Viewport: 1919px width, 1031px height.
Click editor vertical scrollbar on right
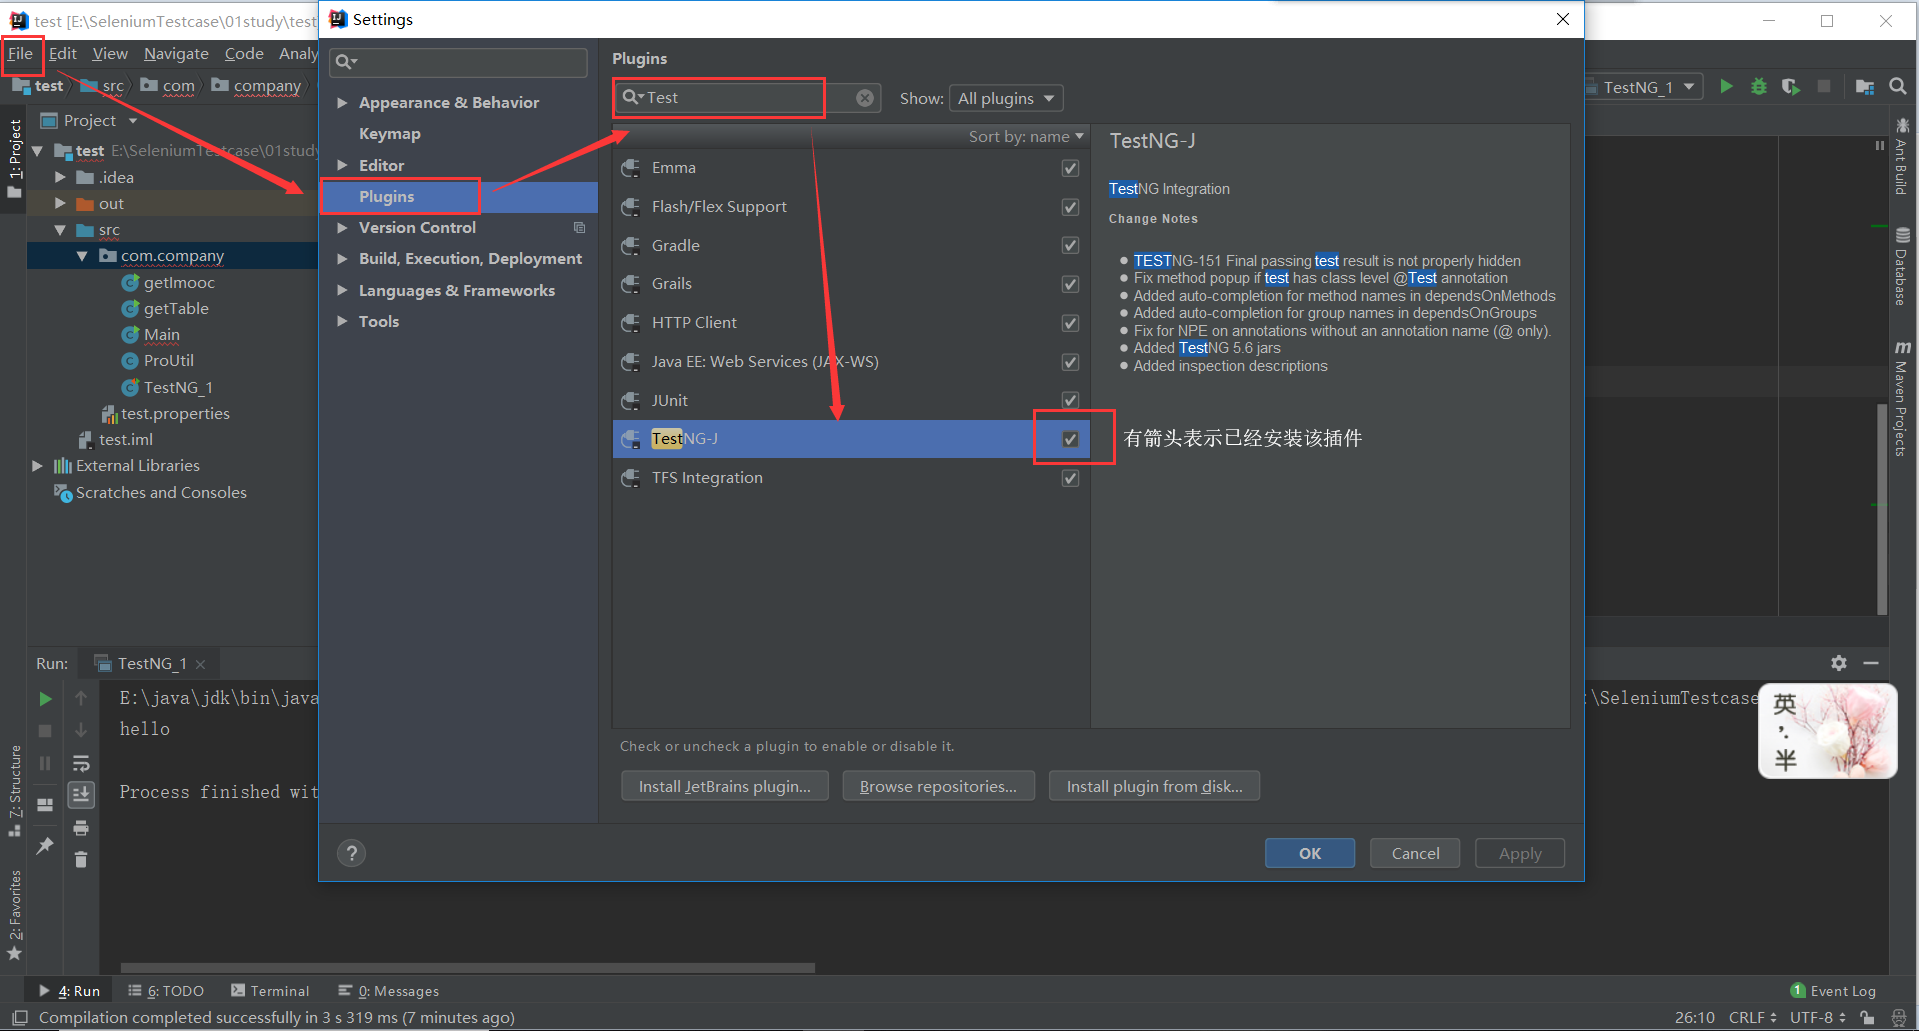pos(1882,510)
